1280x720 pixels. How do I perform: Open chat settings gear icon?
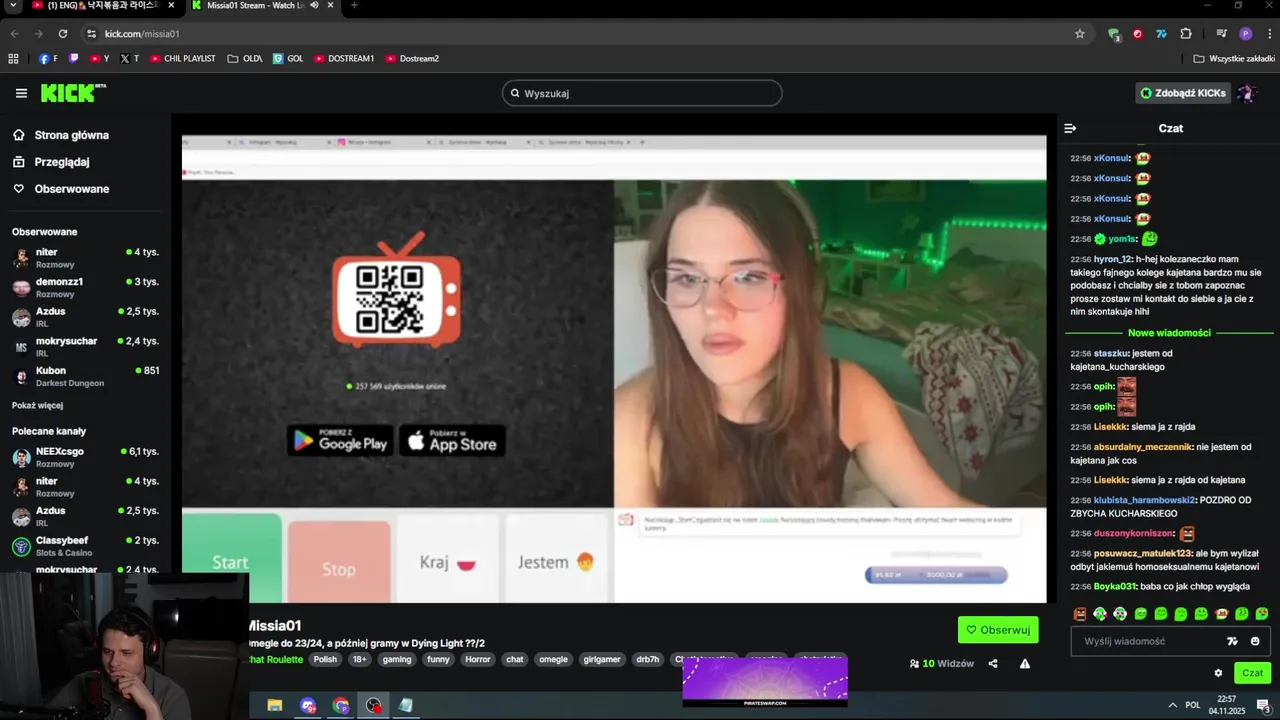pyautogui.click(x=1218, y=673)
